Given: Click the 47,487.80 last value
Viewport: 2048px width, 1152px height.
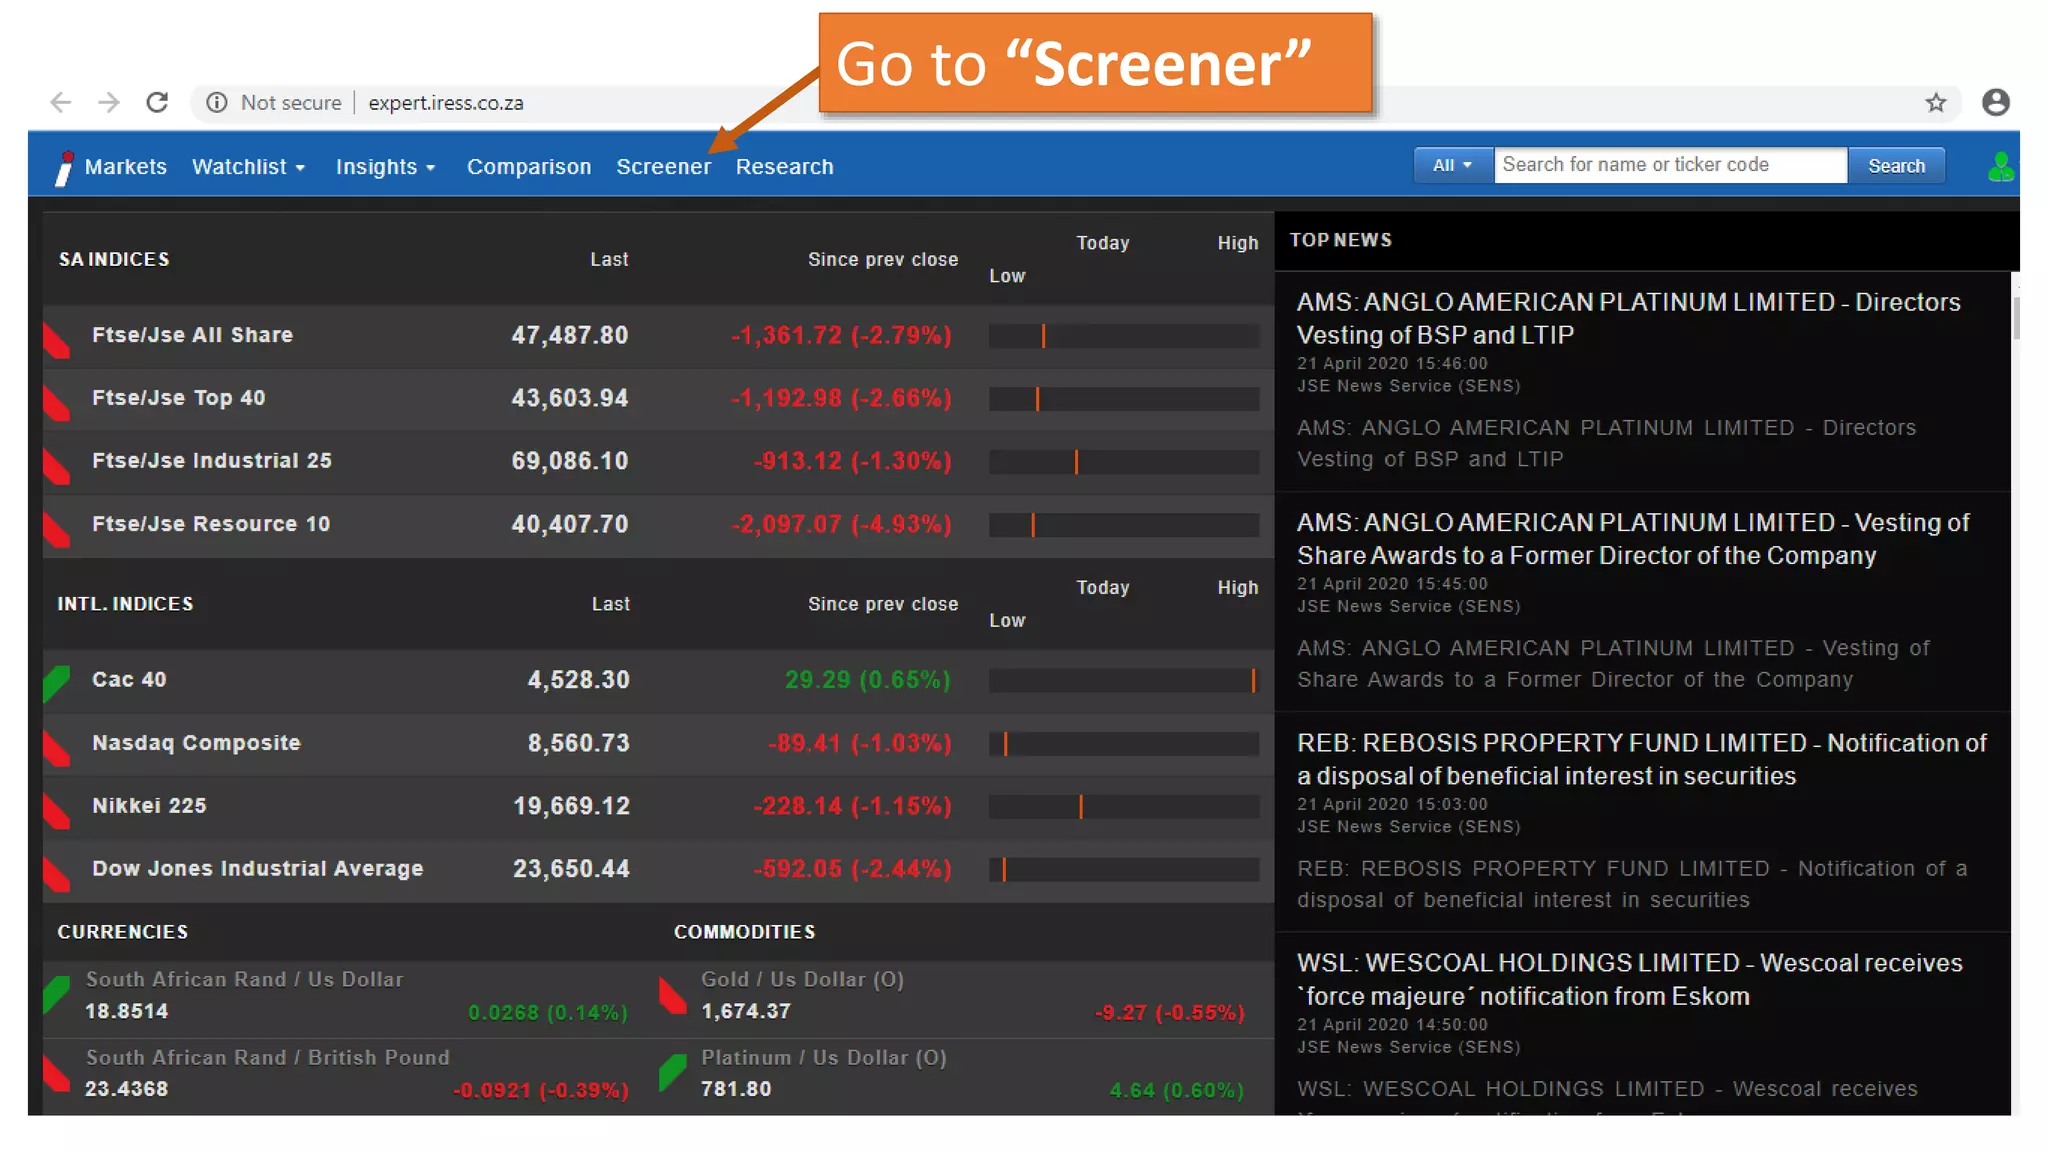Looking at the screenshot, I should 570,335.
